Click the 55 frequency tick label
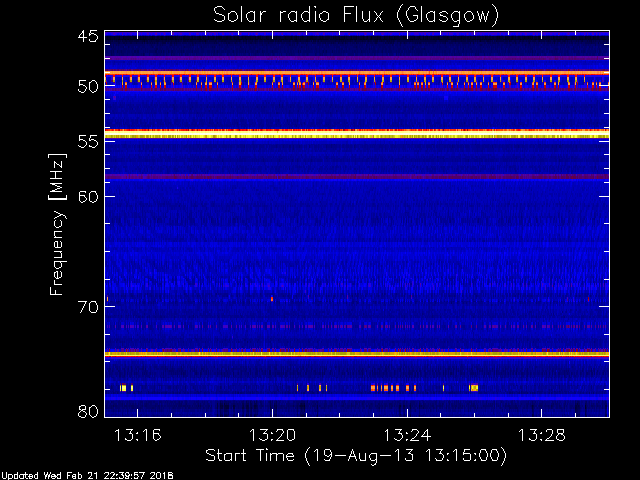 click(87, 142)
